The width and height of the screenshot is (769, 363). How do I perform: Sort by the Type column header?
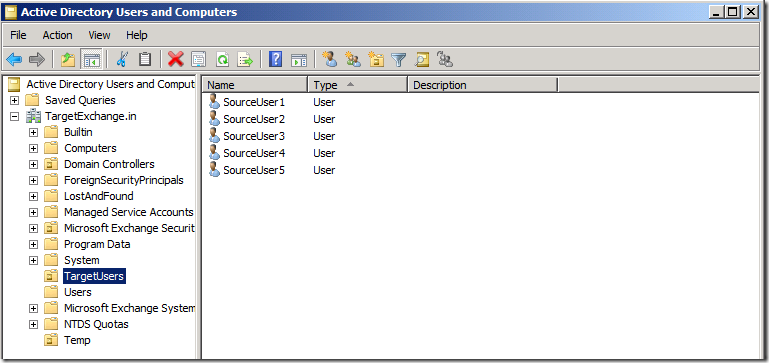click(358, 85)
